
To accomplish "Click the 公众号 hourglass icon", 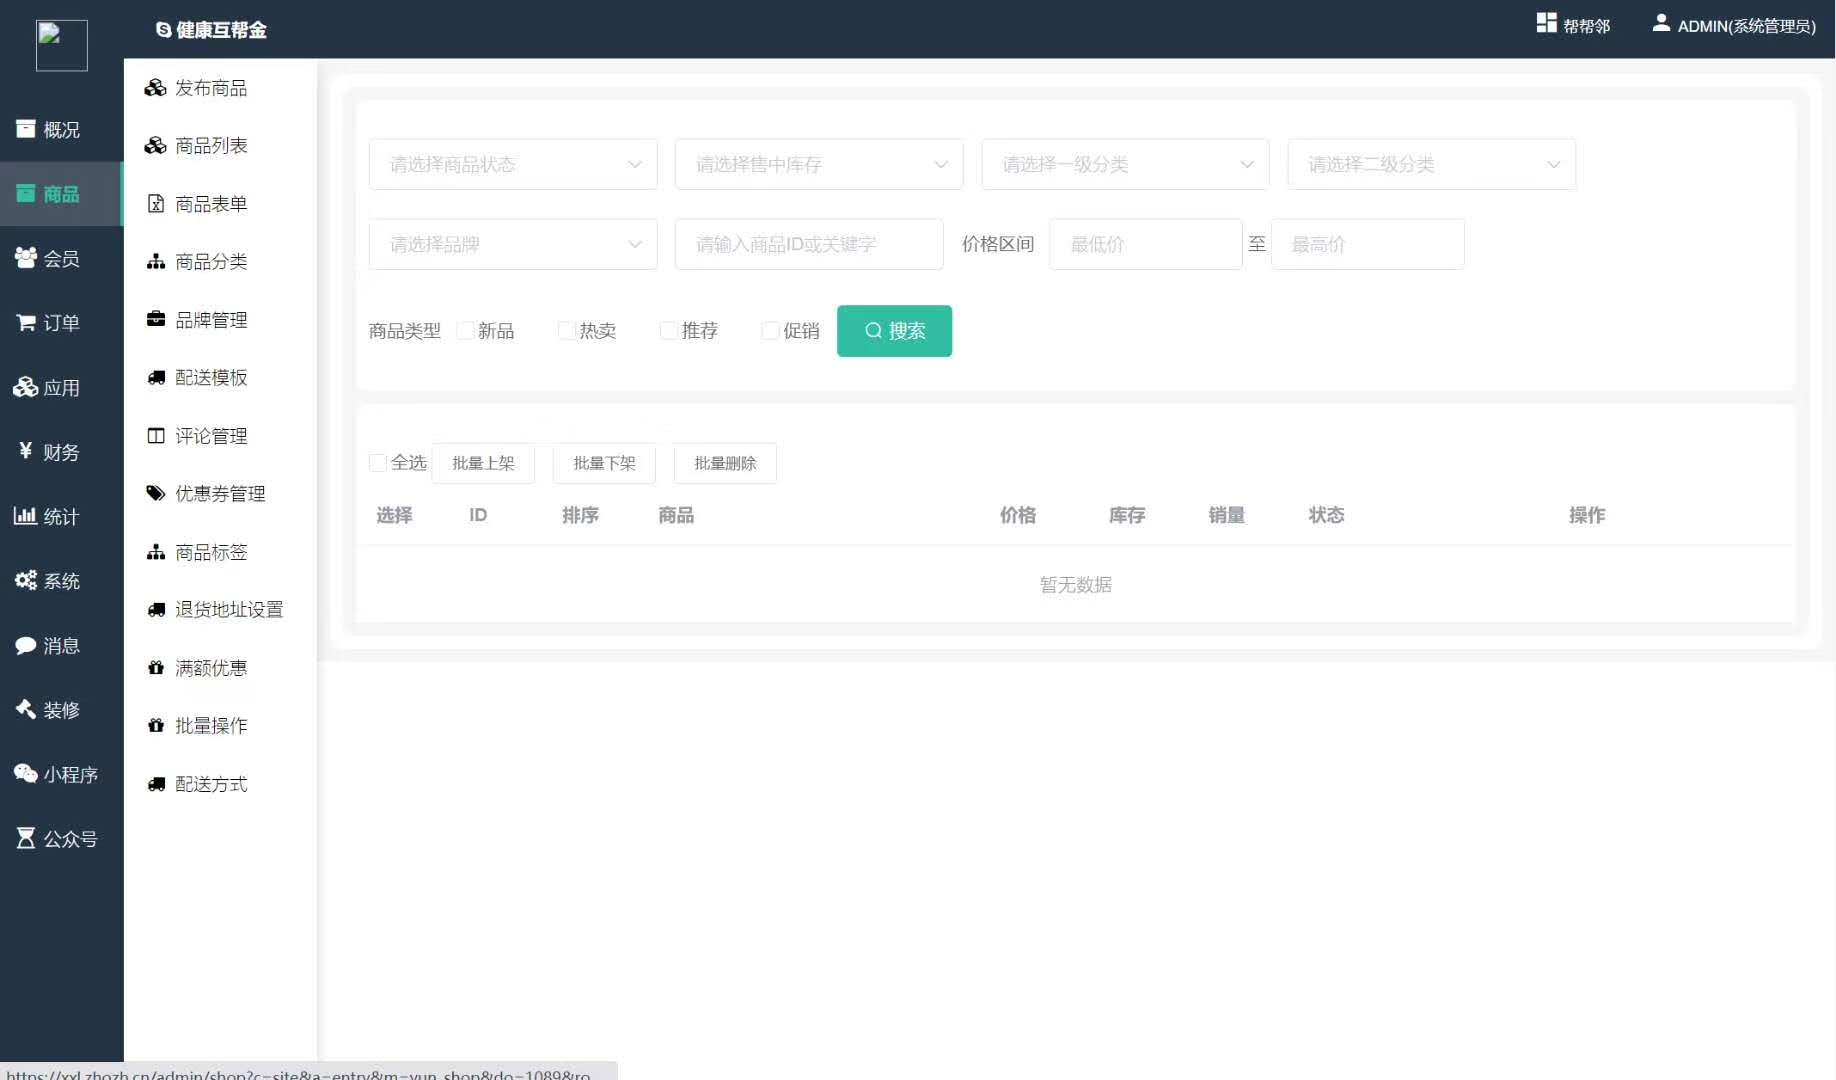I will 26,838.
